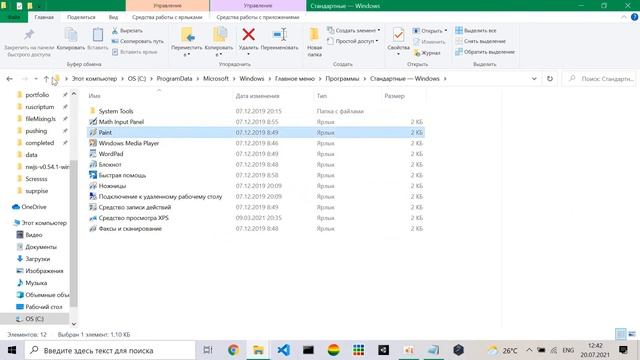This screenshot has width=640, height=360.
Task: Go up one folder level arrow
Action: 46,79
